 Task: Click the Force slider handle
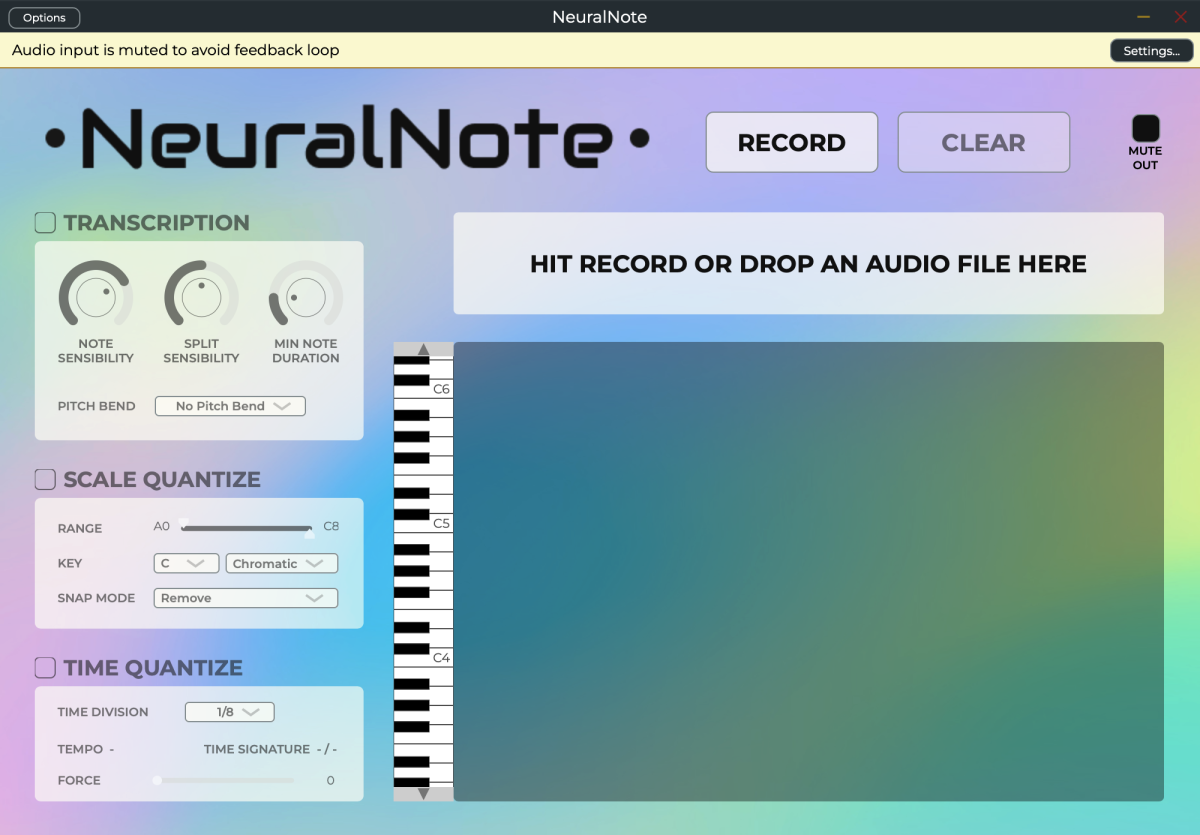(x=157, y=780)
